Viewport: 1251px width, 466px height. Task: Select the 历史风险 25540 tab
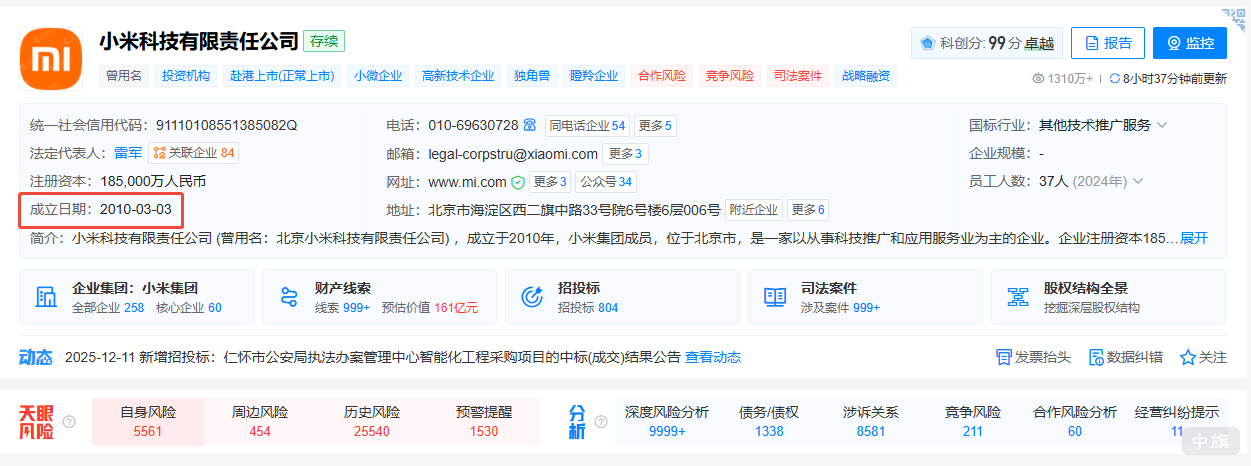(372, 422)
